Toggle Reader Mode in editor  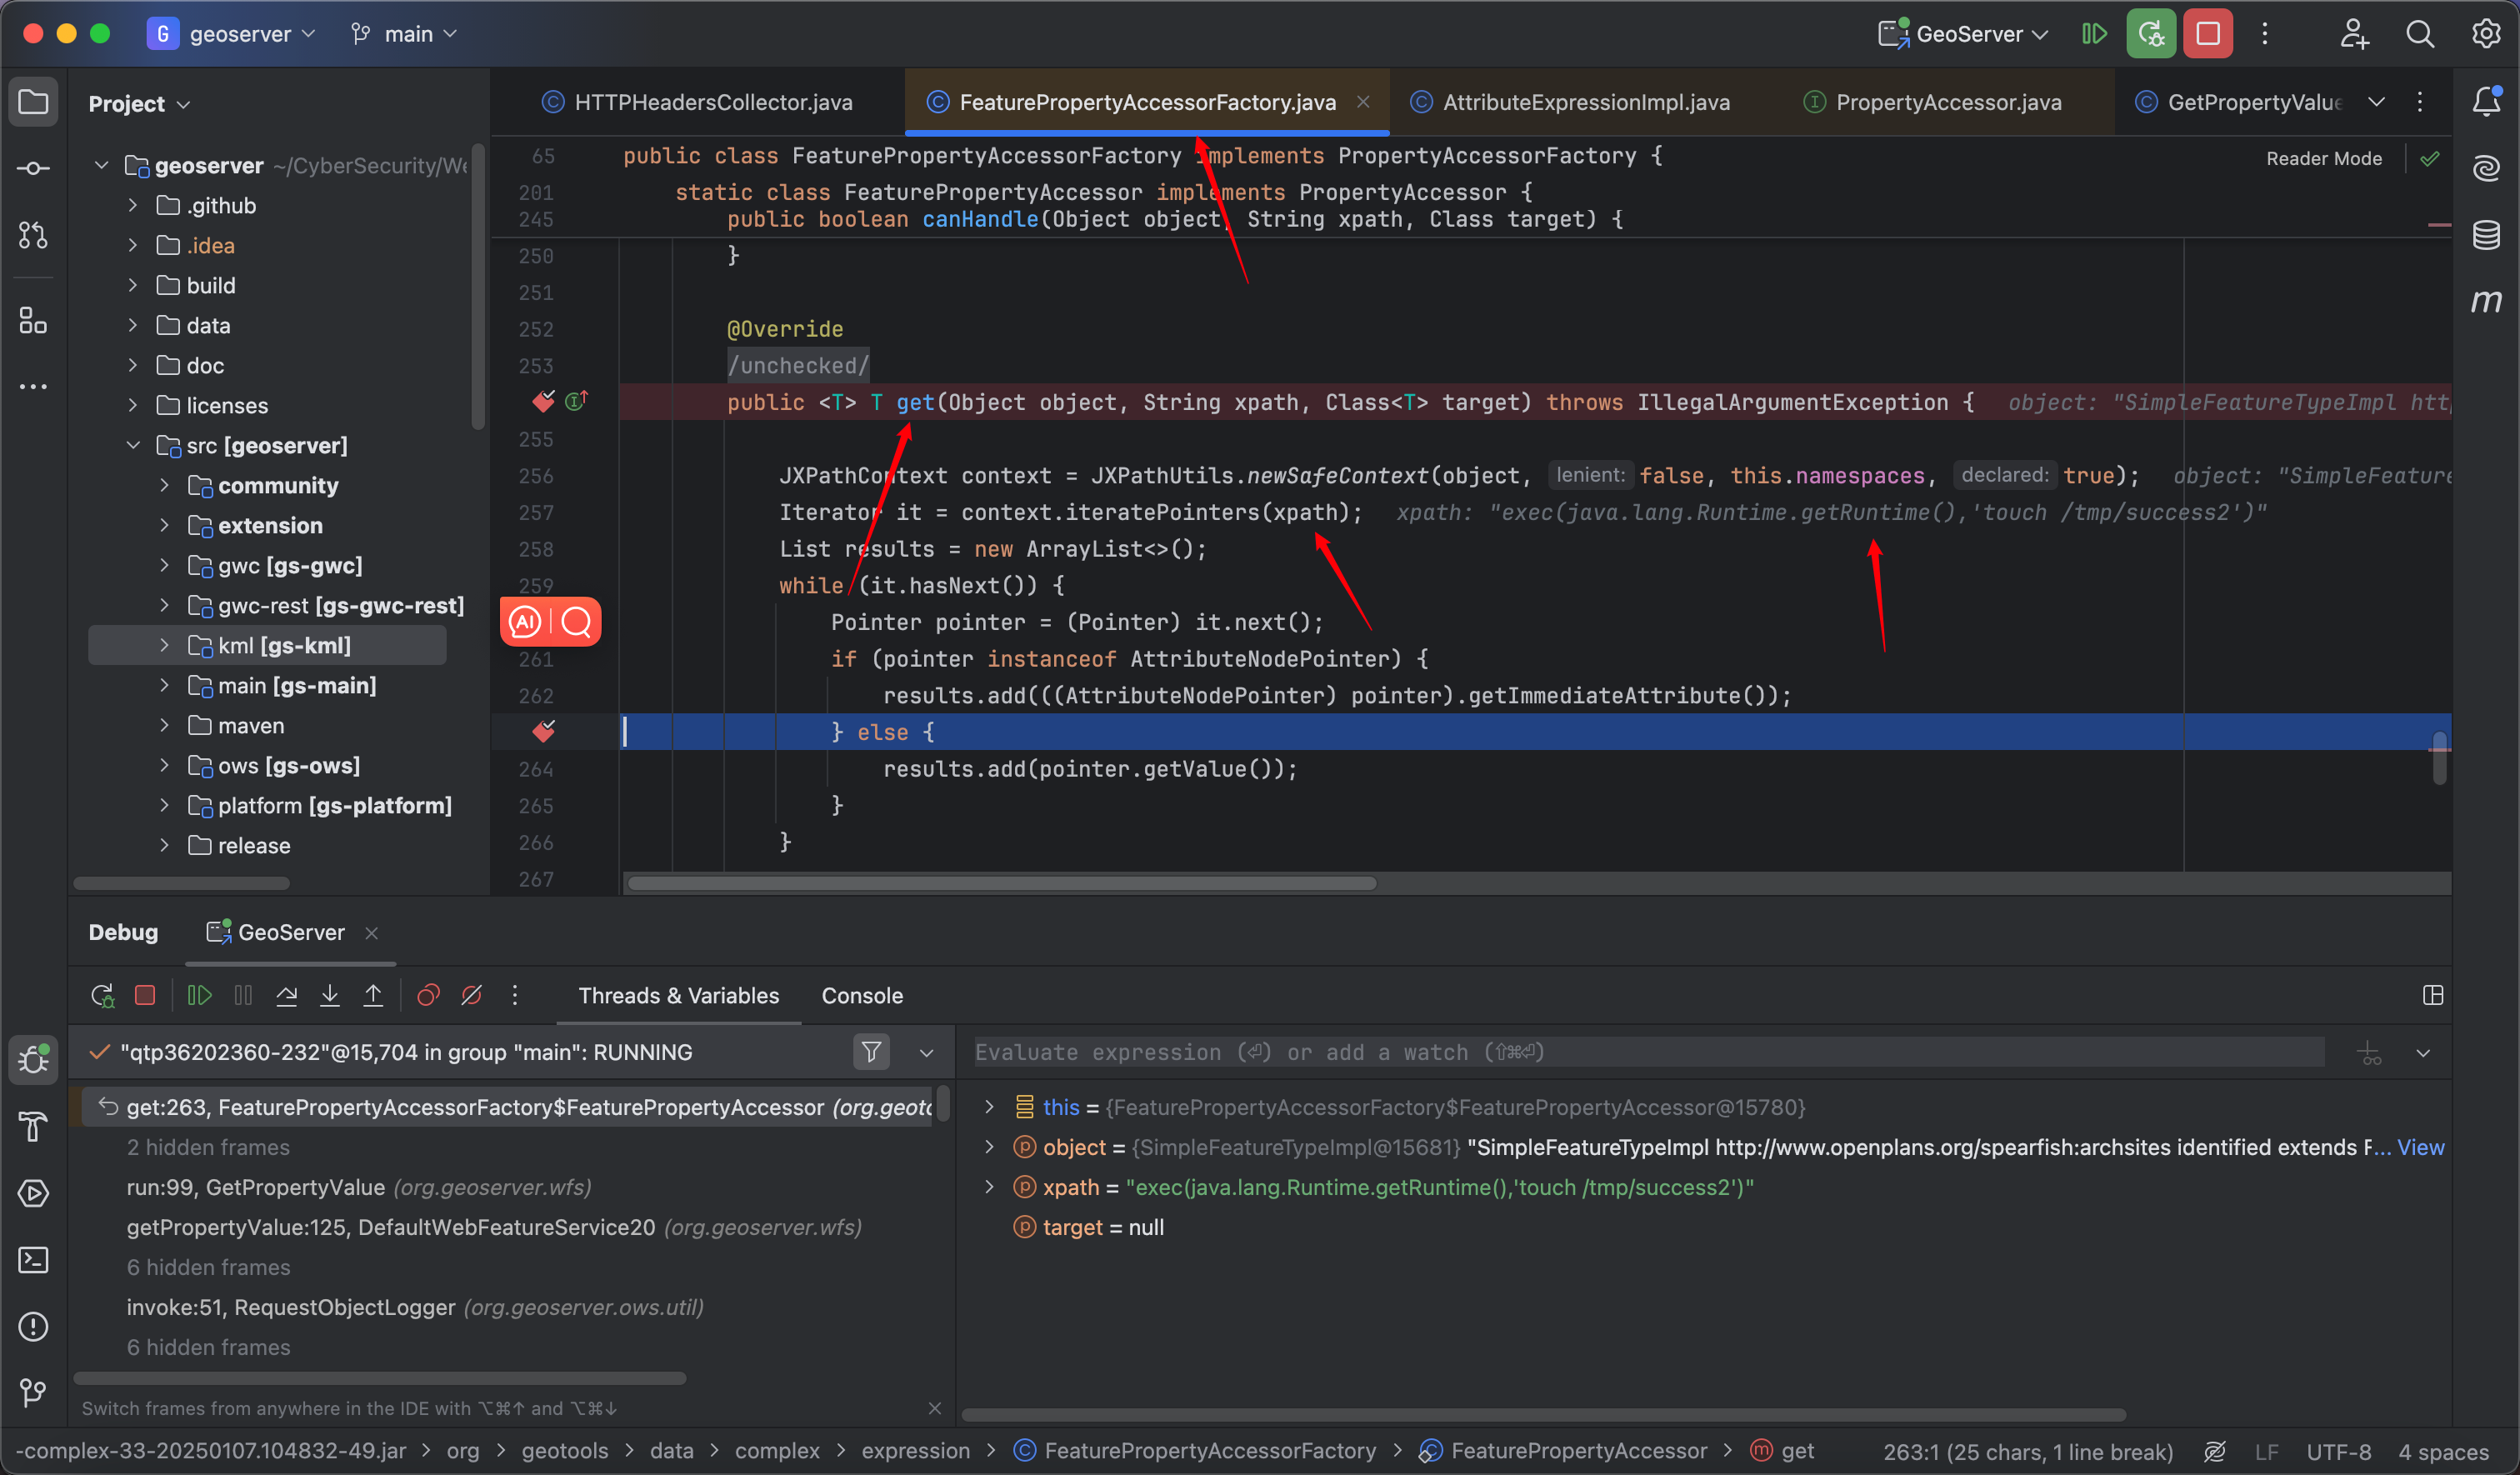(2323, 159)
